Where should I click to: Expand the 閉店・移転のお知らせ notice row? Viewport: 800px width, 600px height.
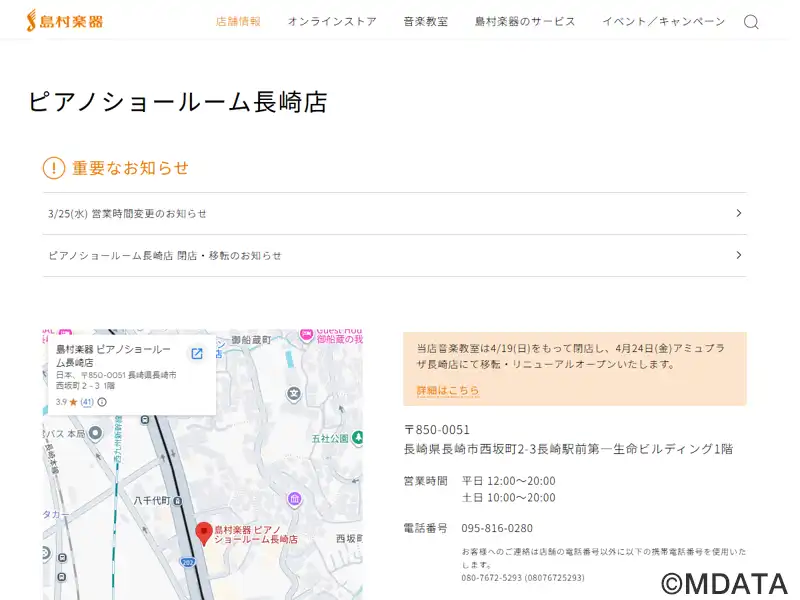coord(394,255)
